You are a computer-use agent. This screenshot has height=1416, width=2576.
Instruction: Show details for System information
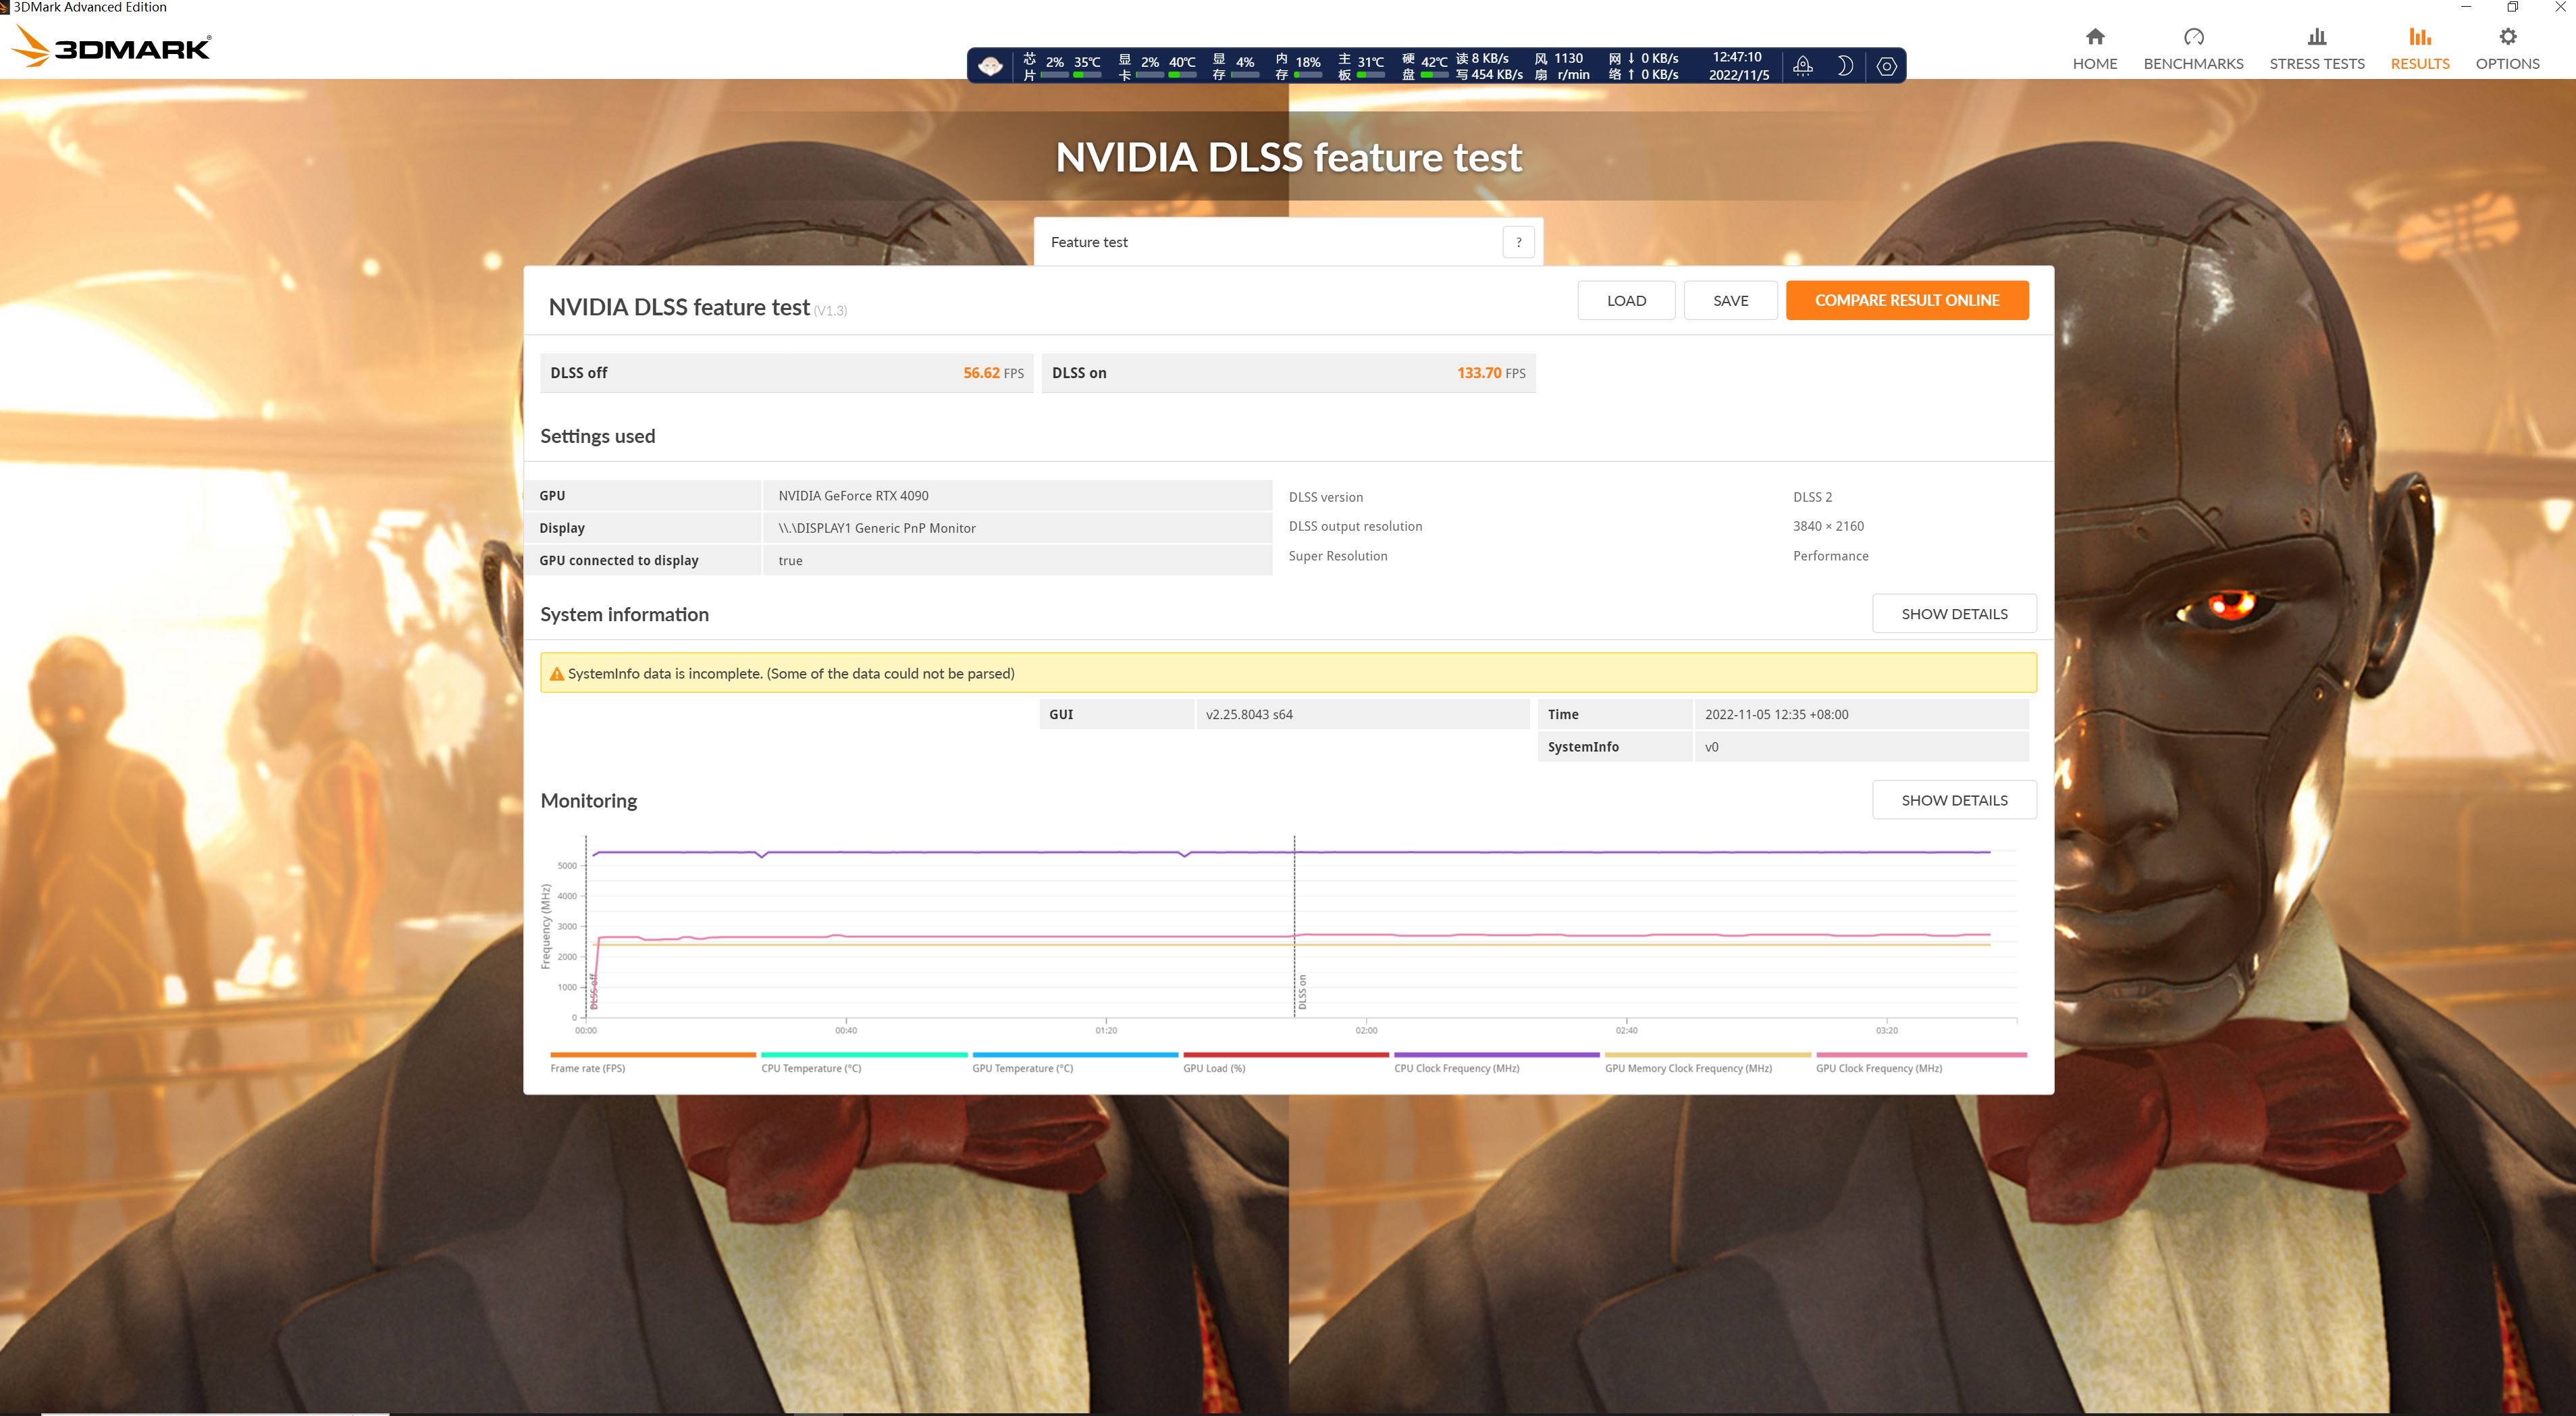pos(1954,613)
